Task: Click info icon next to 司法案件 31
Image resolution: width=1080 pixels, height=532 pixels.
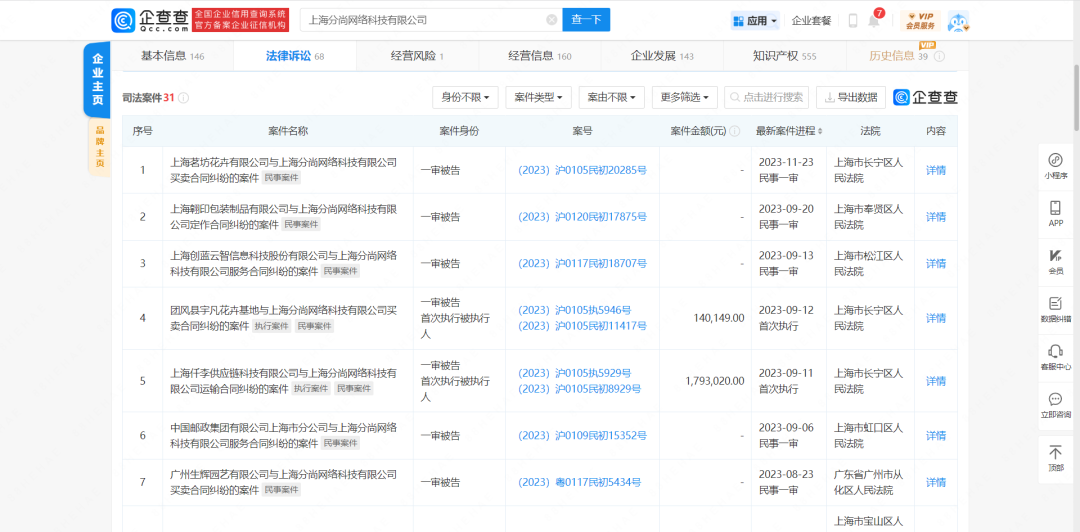Action: point(185,98)
